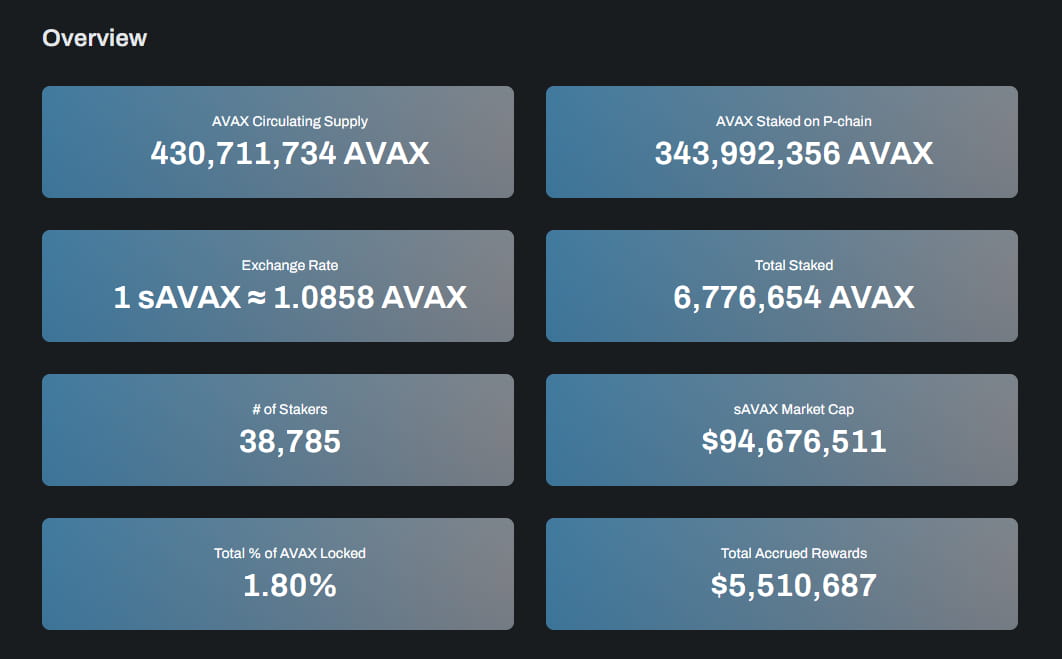Click the 6,776,654 AVAX total staked figure

tap(792, 298)
